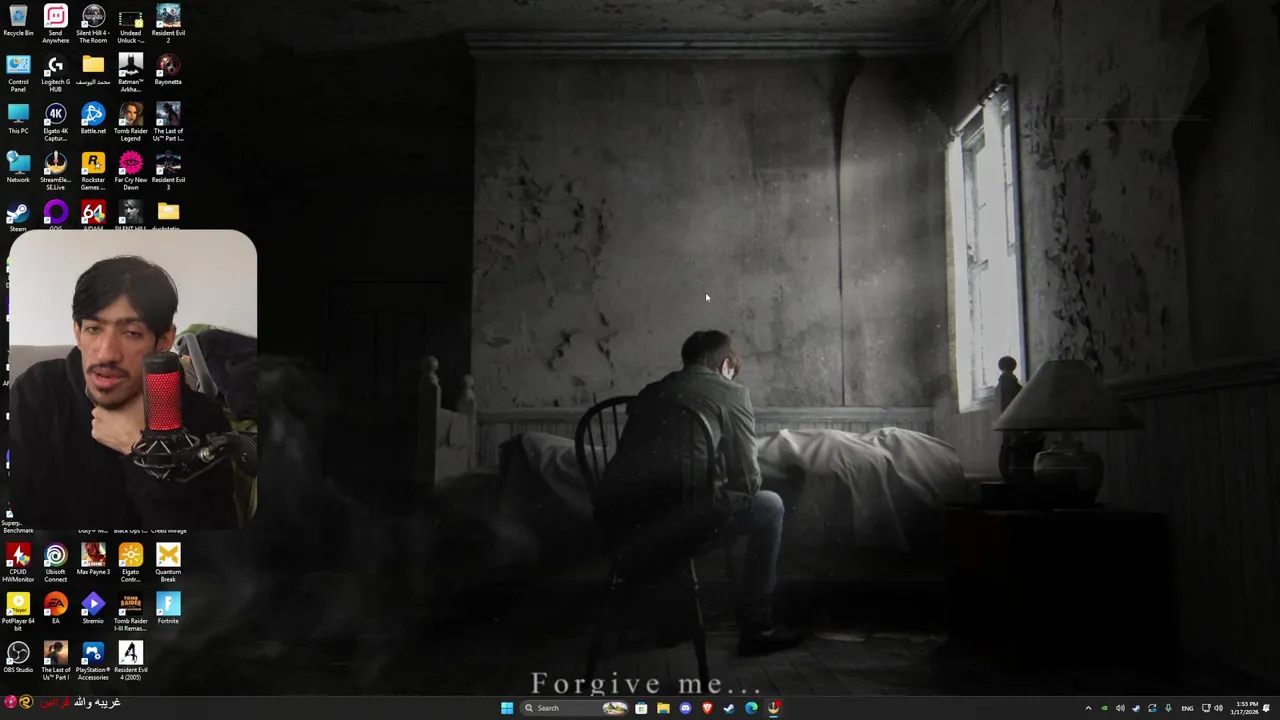Select the Steam shortcut on the desktop
Viewport: 1280px width, 720px height.
(18, 215)
